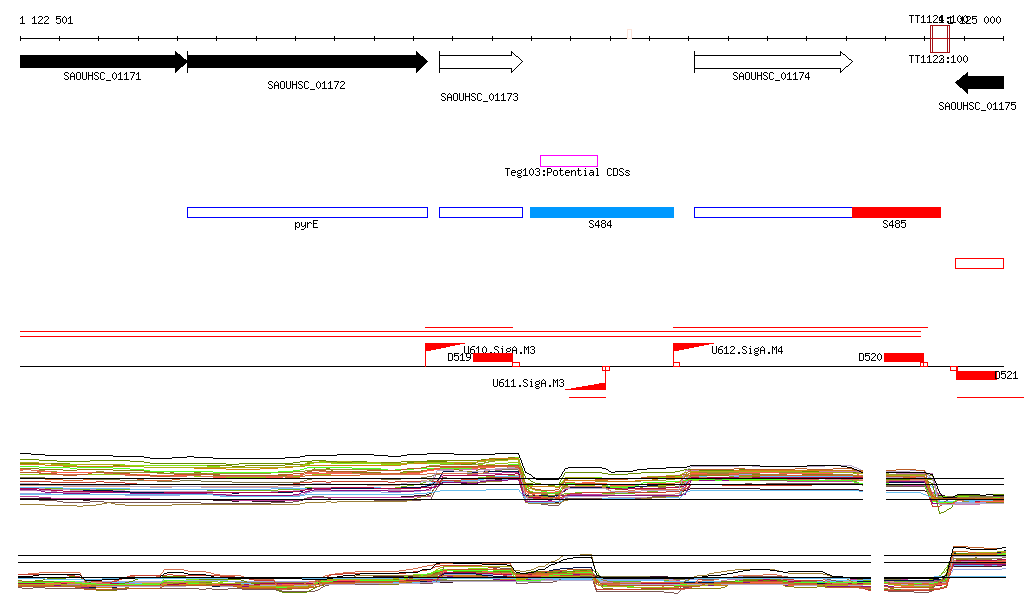Select the D520 red block
1024x611 pixels.
(x=904, y=358)
